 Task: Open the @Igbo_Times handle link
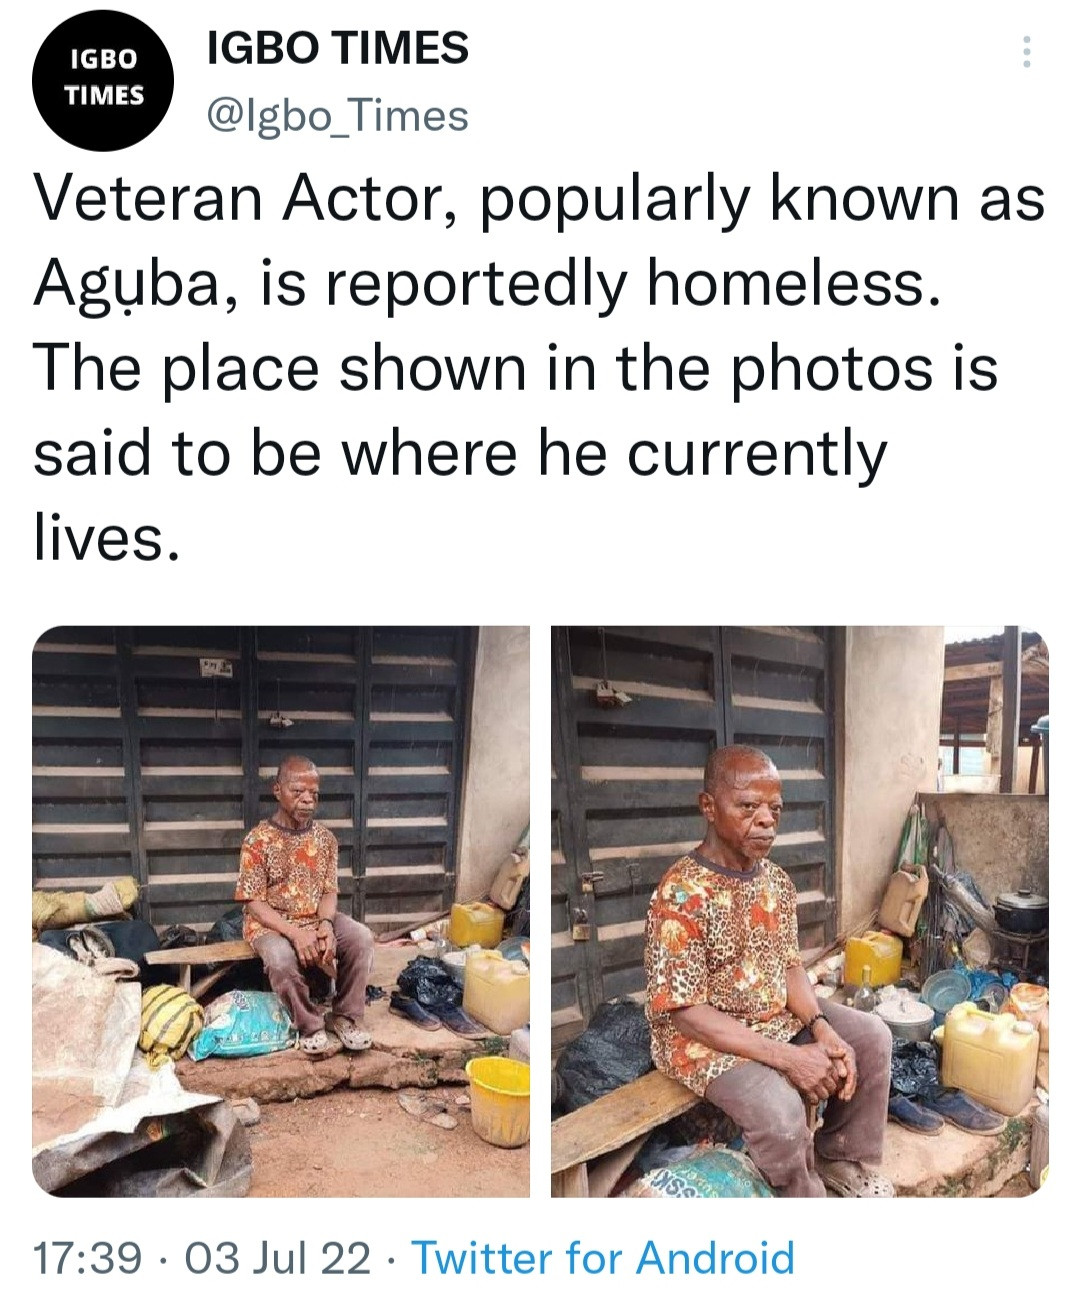337,116
